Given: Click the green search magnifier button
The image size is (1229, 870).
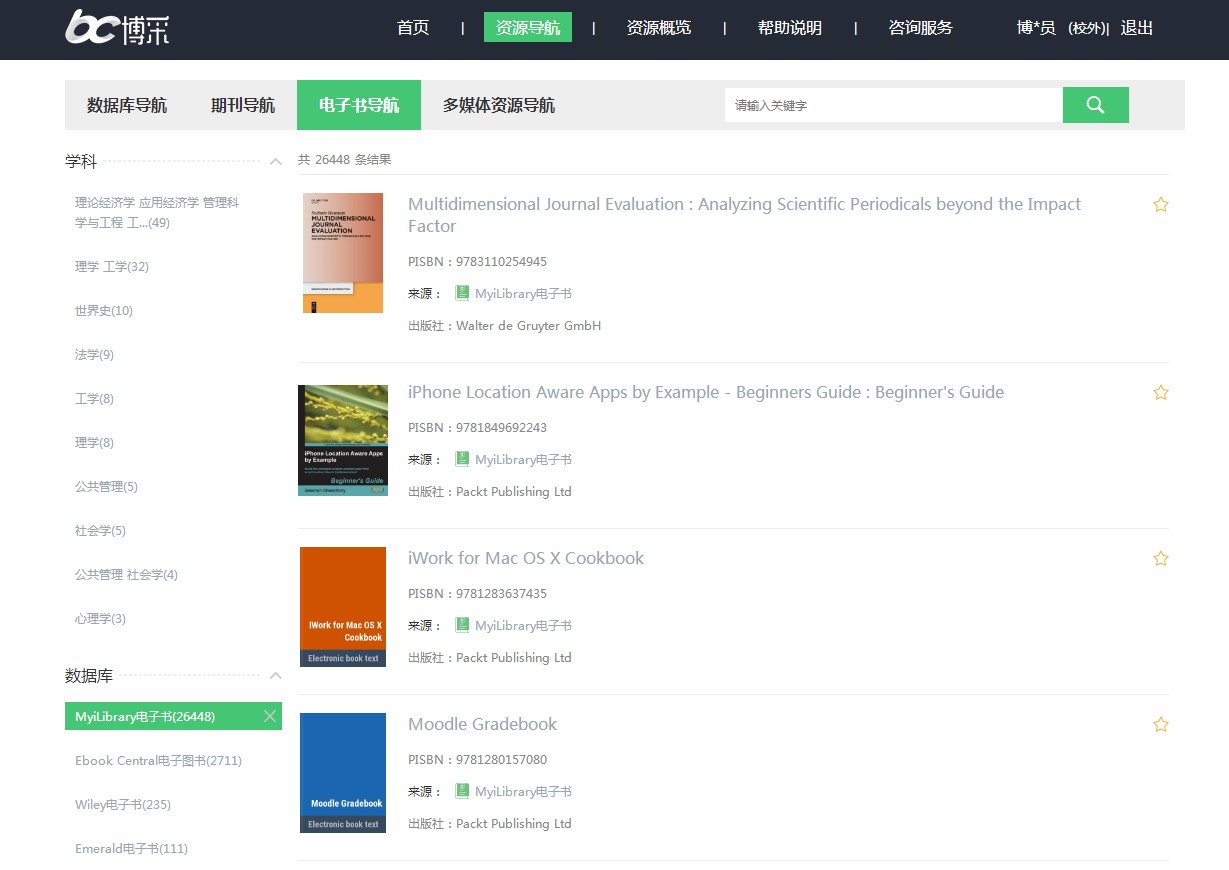Looking at the screenshot, I should click(x=1095, y=105).
